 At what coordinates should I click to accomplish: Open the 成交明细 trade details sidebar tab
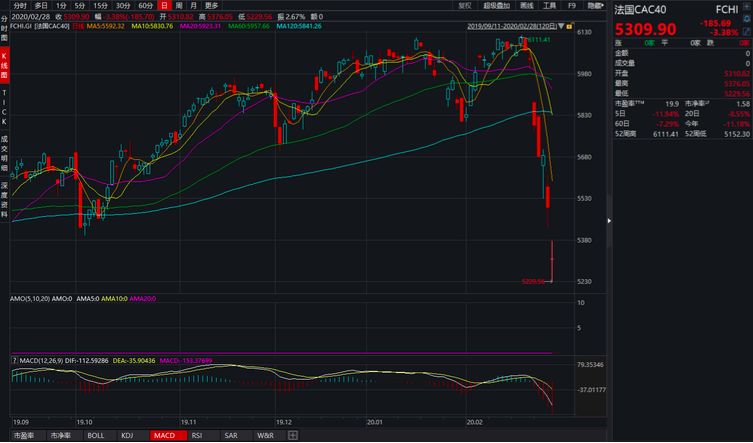point(4,153)
